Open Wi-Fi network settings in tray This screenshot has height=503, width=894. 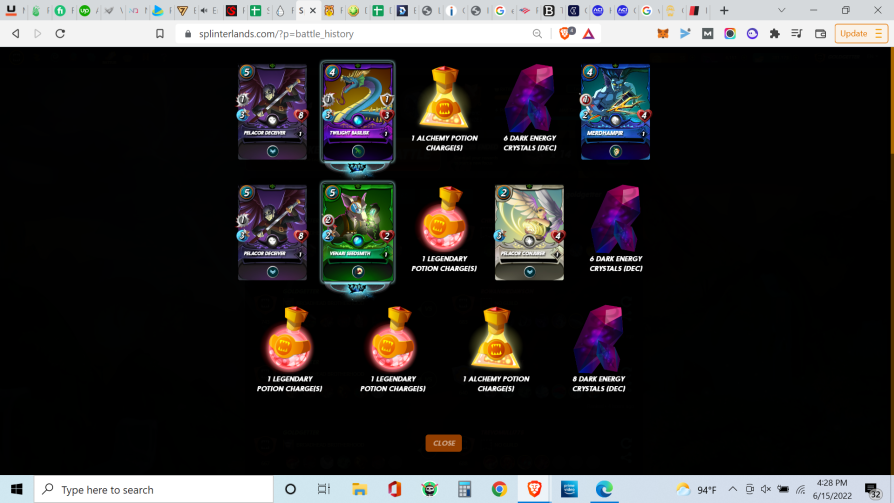point(800,489)
